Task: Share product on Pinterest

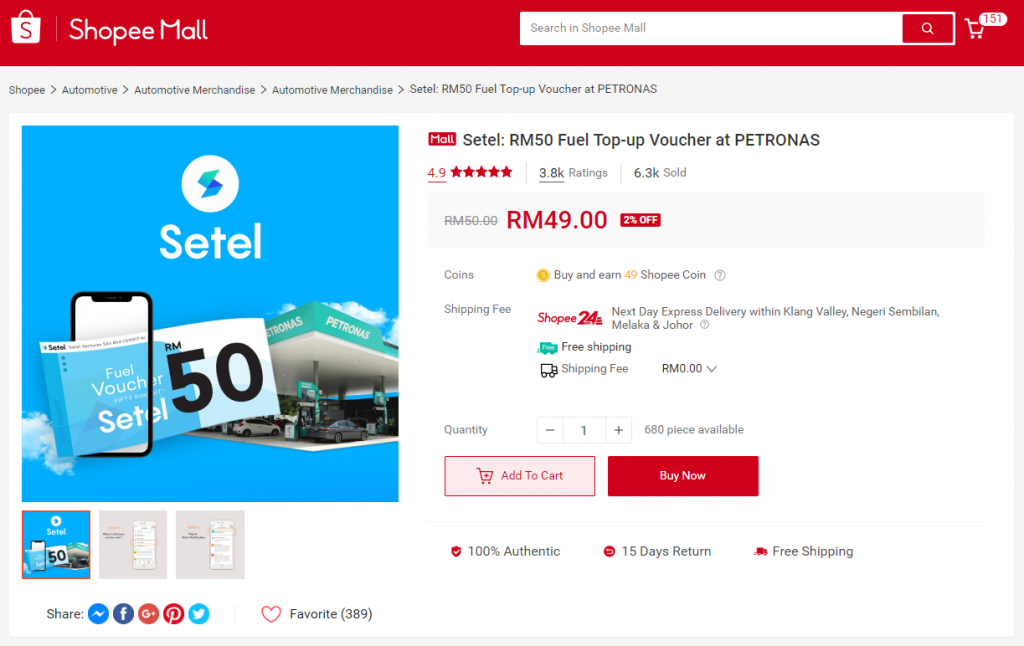Action: point(174,614)
